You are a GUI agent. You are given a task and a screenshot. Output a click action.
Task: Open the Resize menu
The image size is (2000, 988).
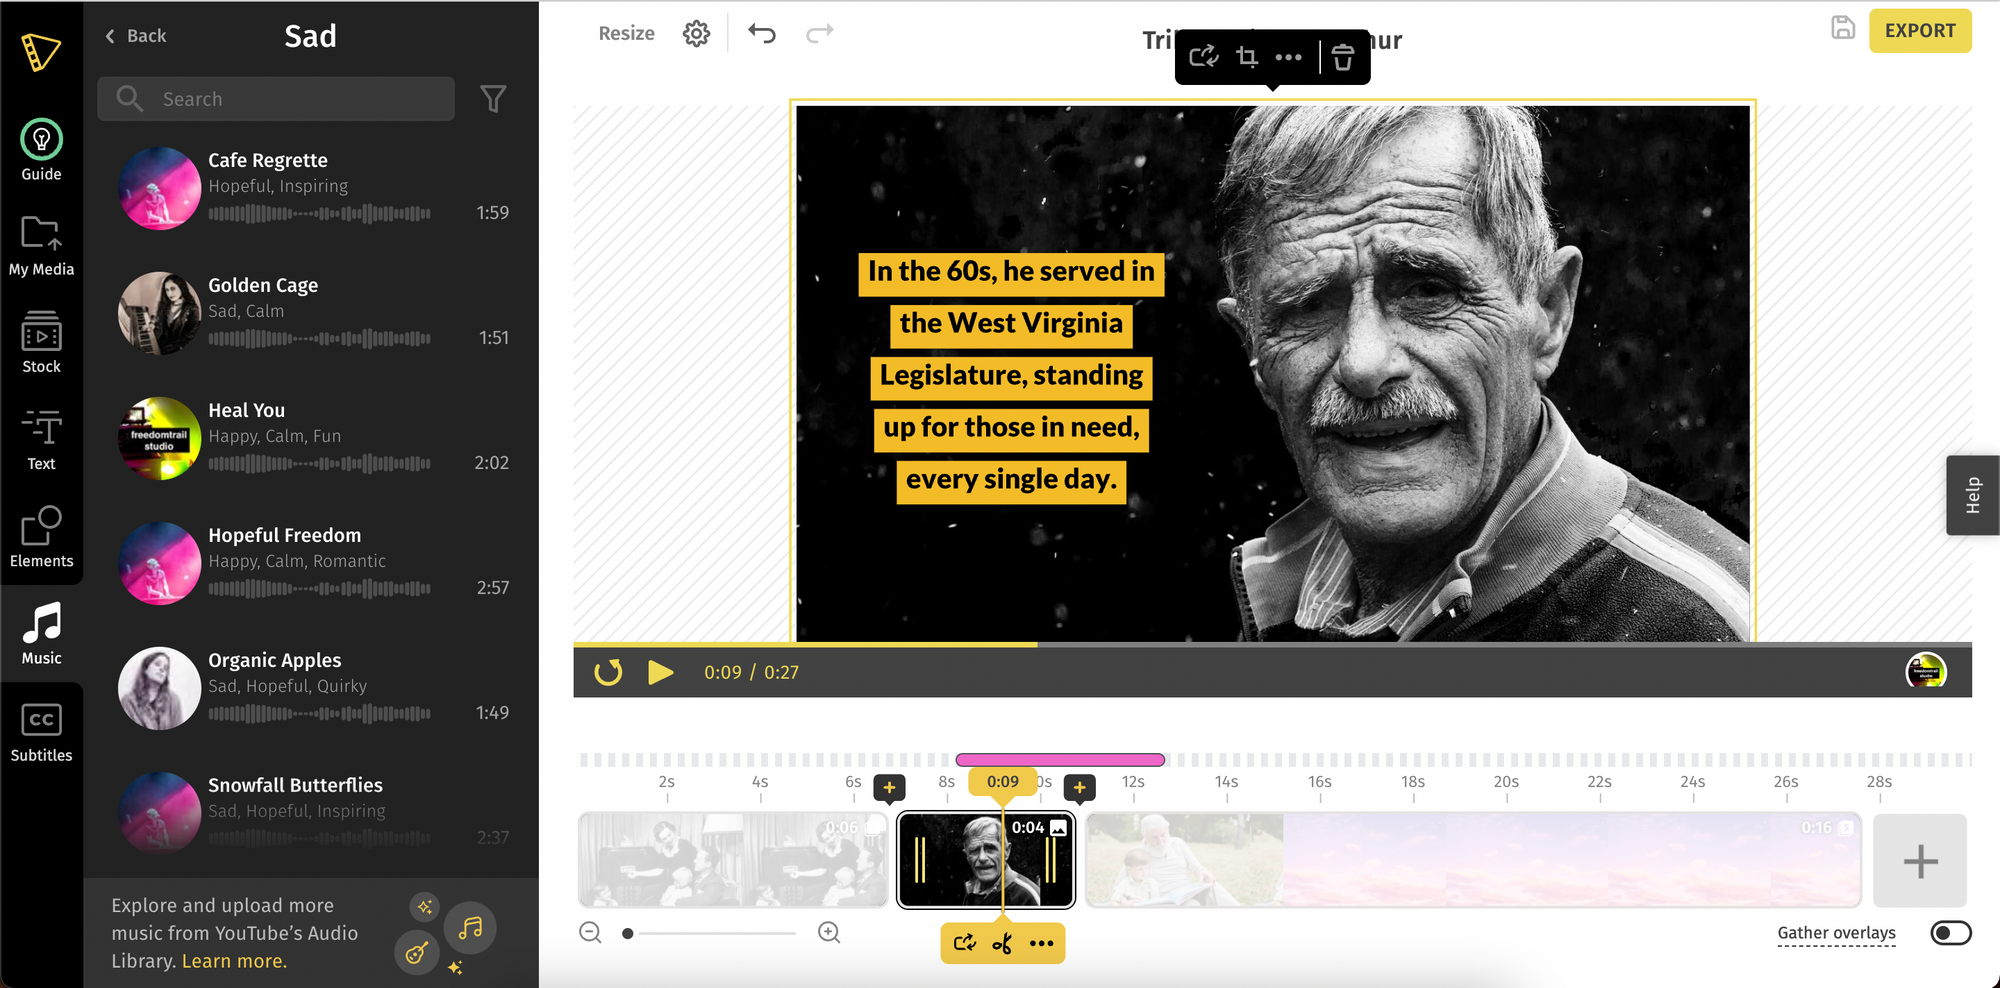pyautogui.click(x=626, y=33)
